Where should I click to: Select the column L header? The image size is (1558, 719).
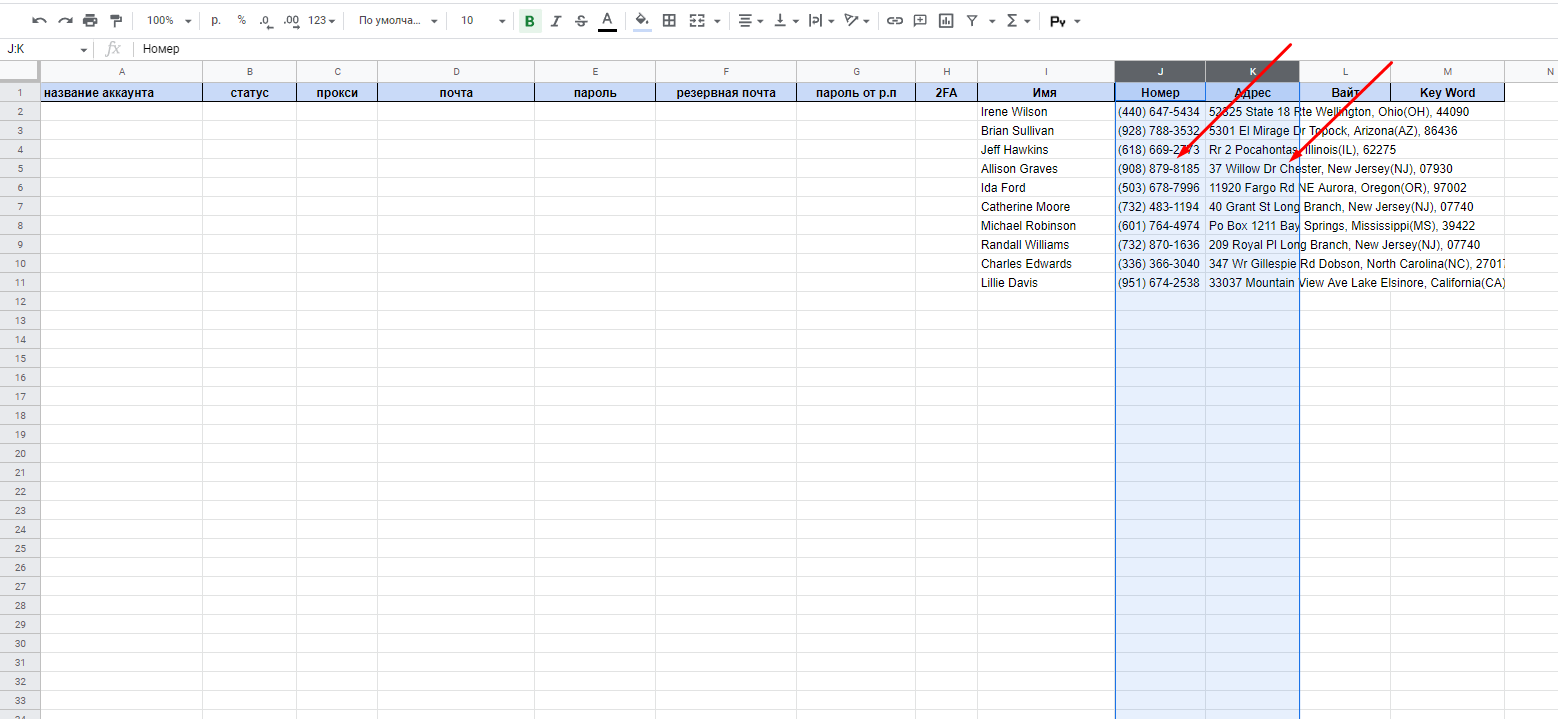click(1345, 72)
